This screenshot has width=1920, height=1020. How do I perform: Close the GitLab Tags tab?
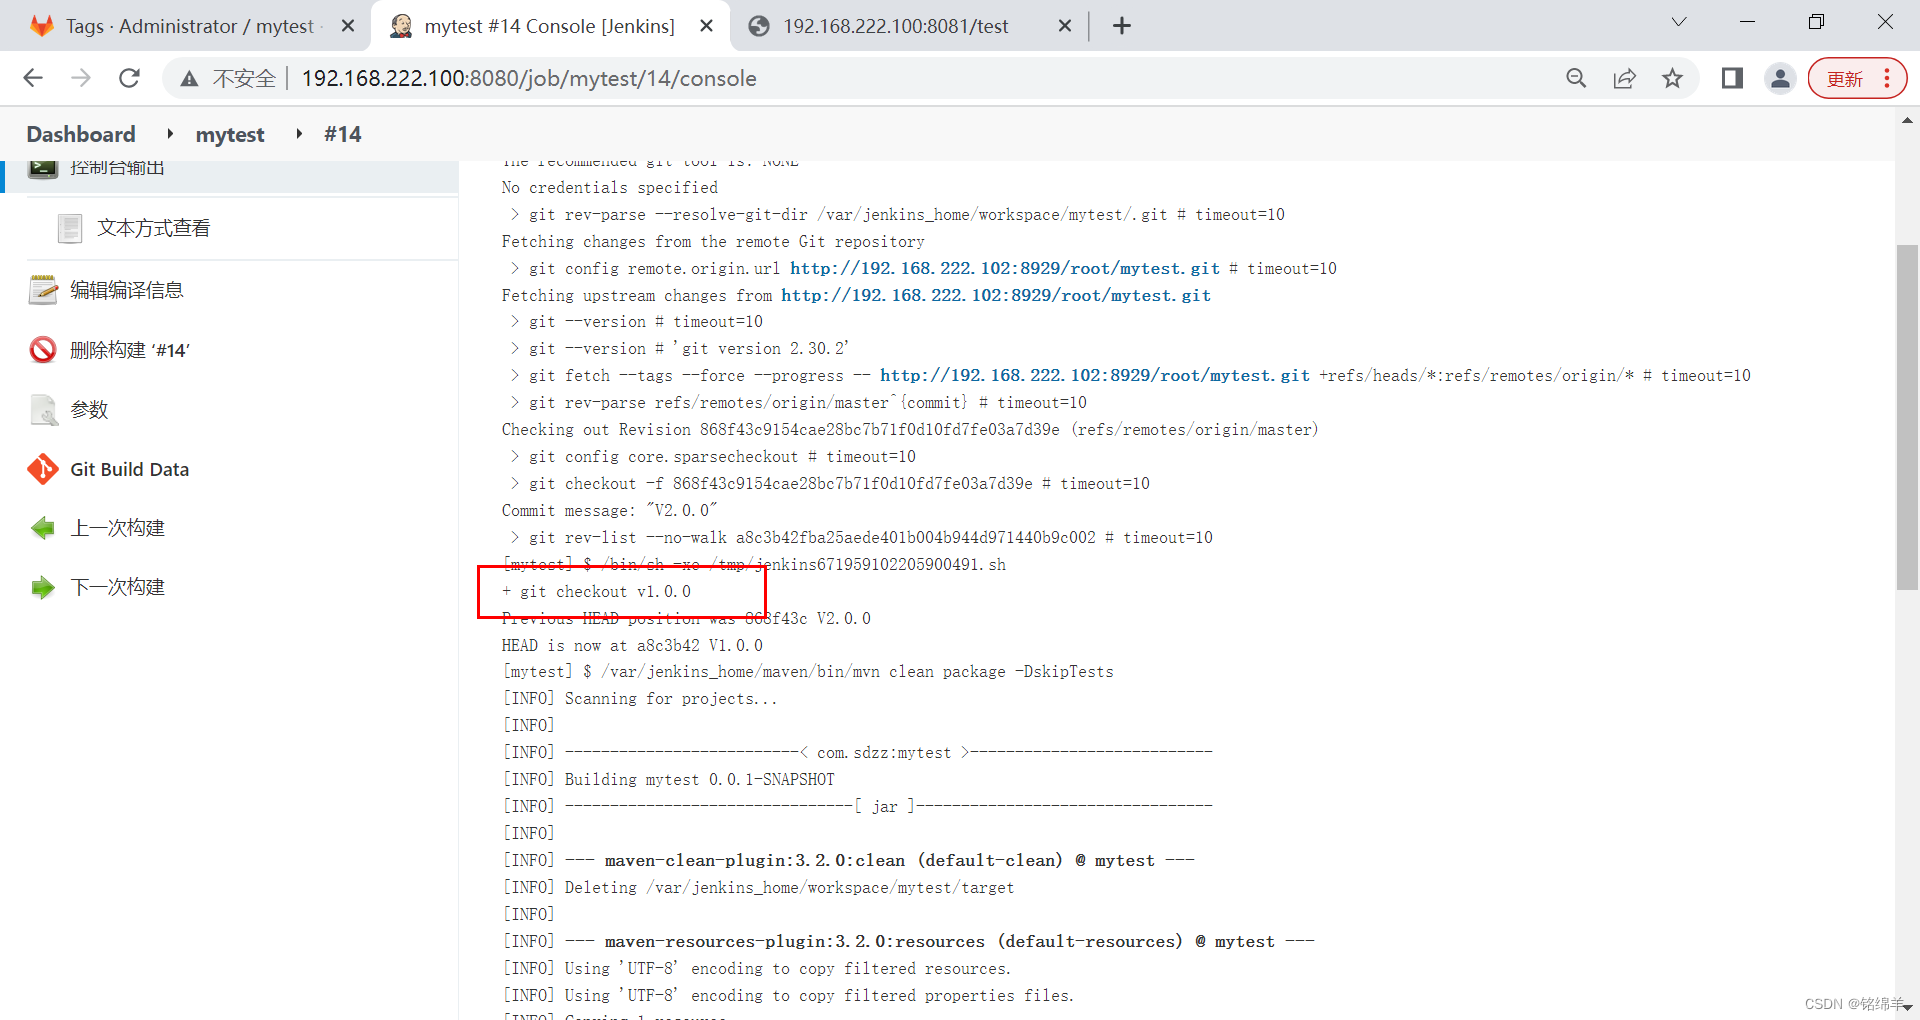tap(348, 26)
